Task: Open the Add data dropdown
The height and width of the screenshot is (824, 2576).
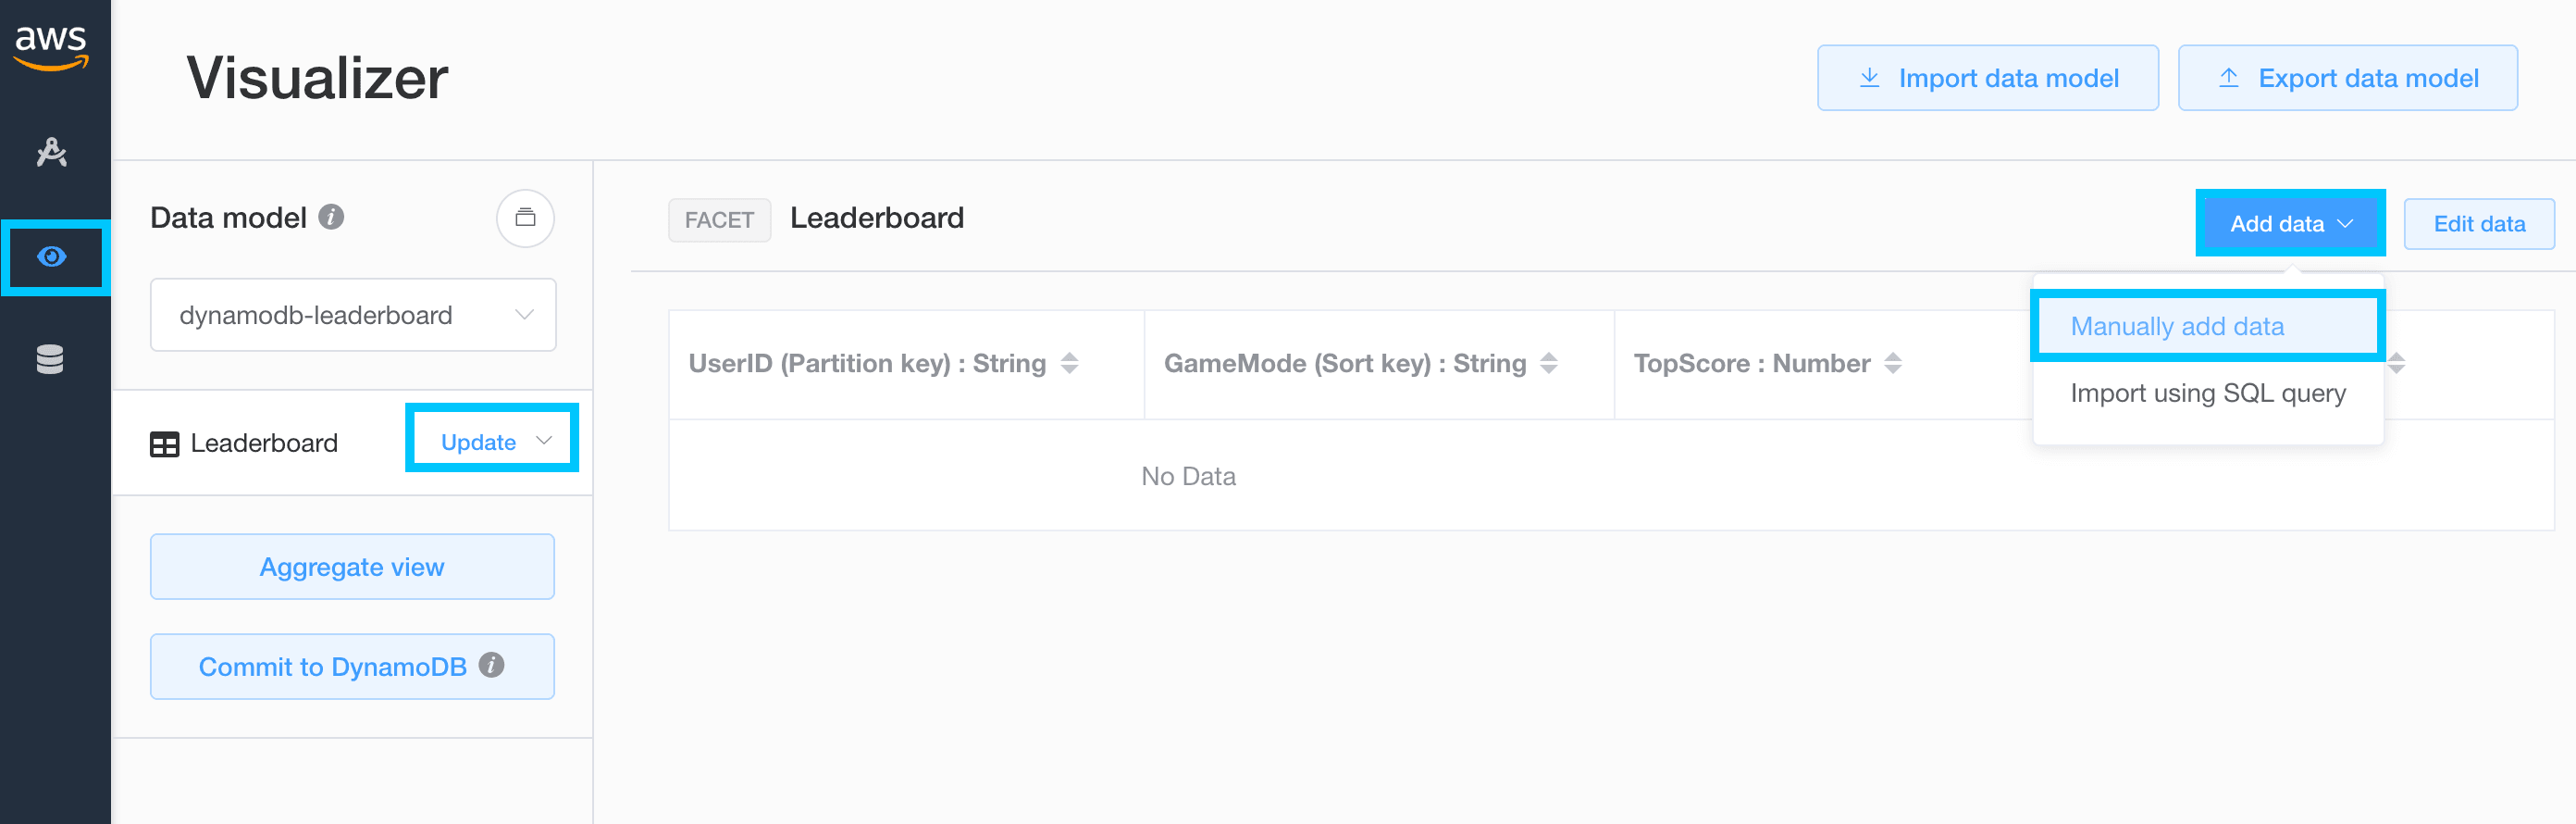Action: (x=2289, y=224)
